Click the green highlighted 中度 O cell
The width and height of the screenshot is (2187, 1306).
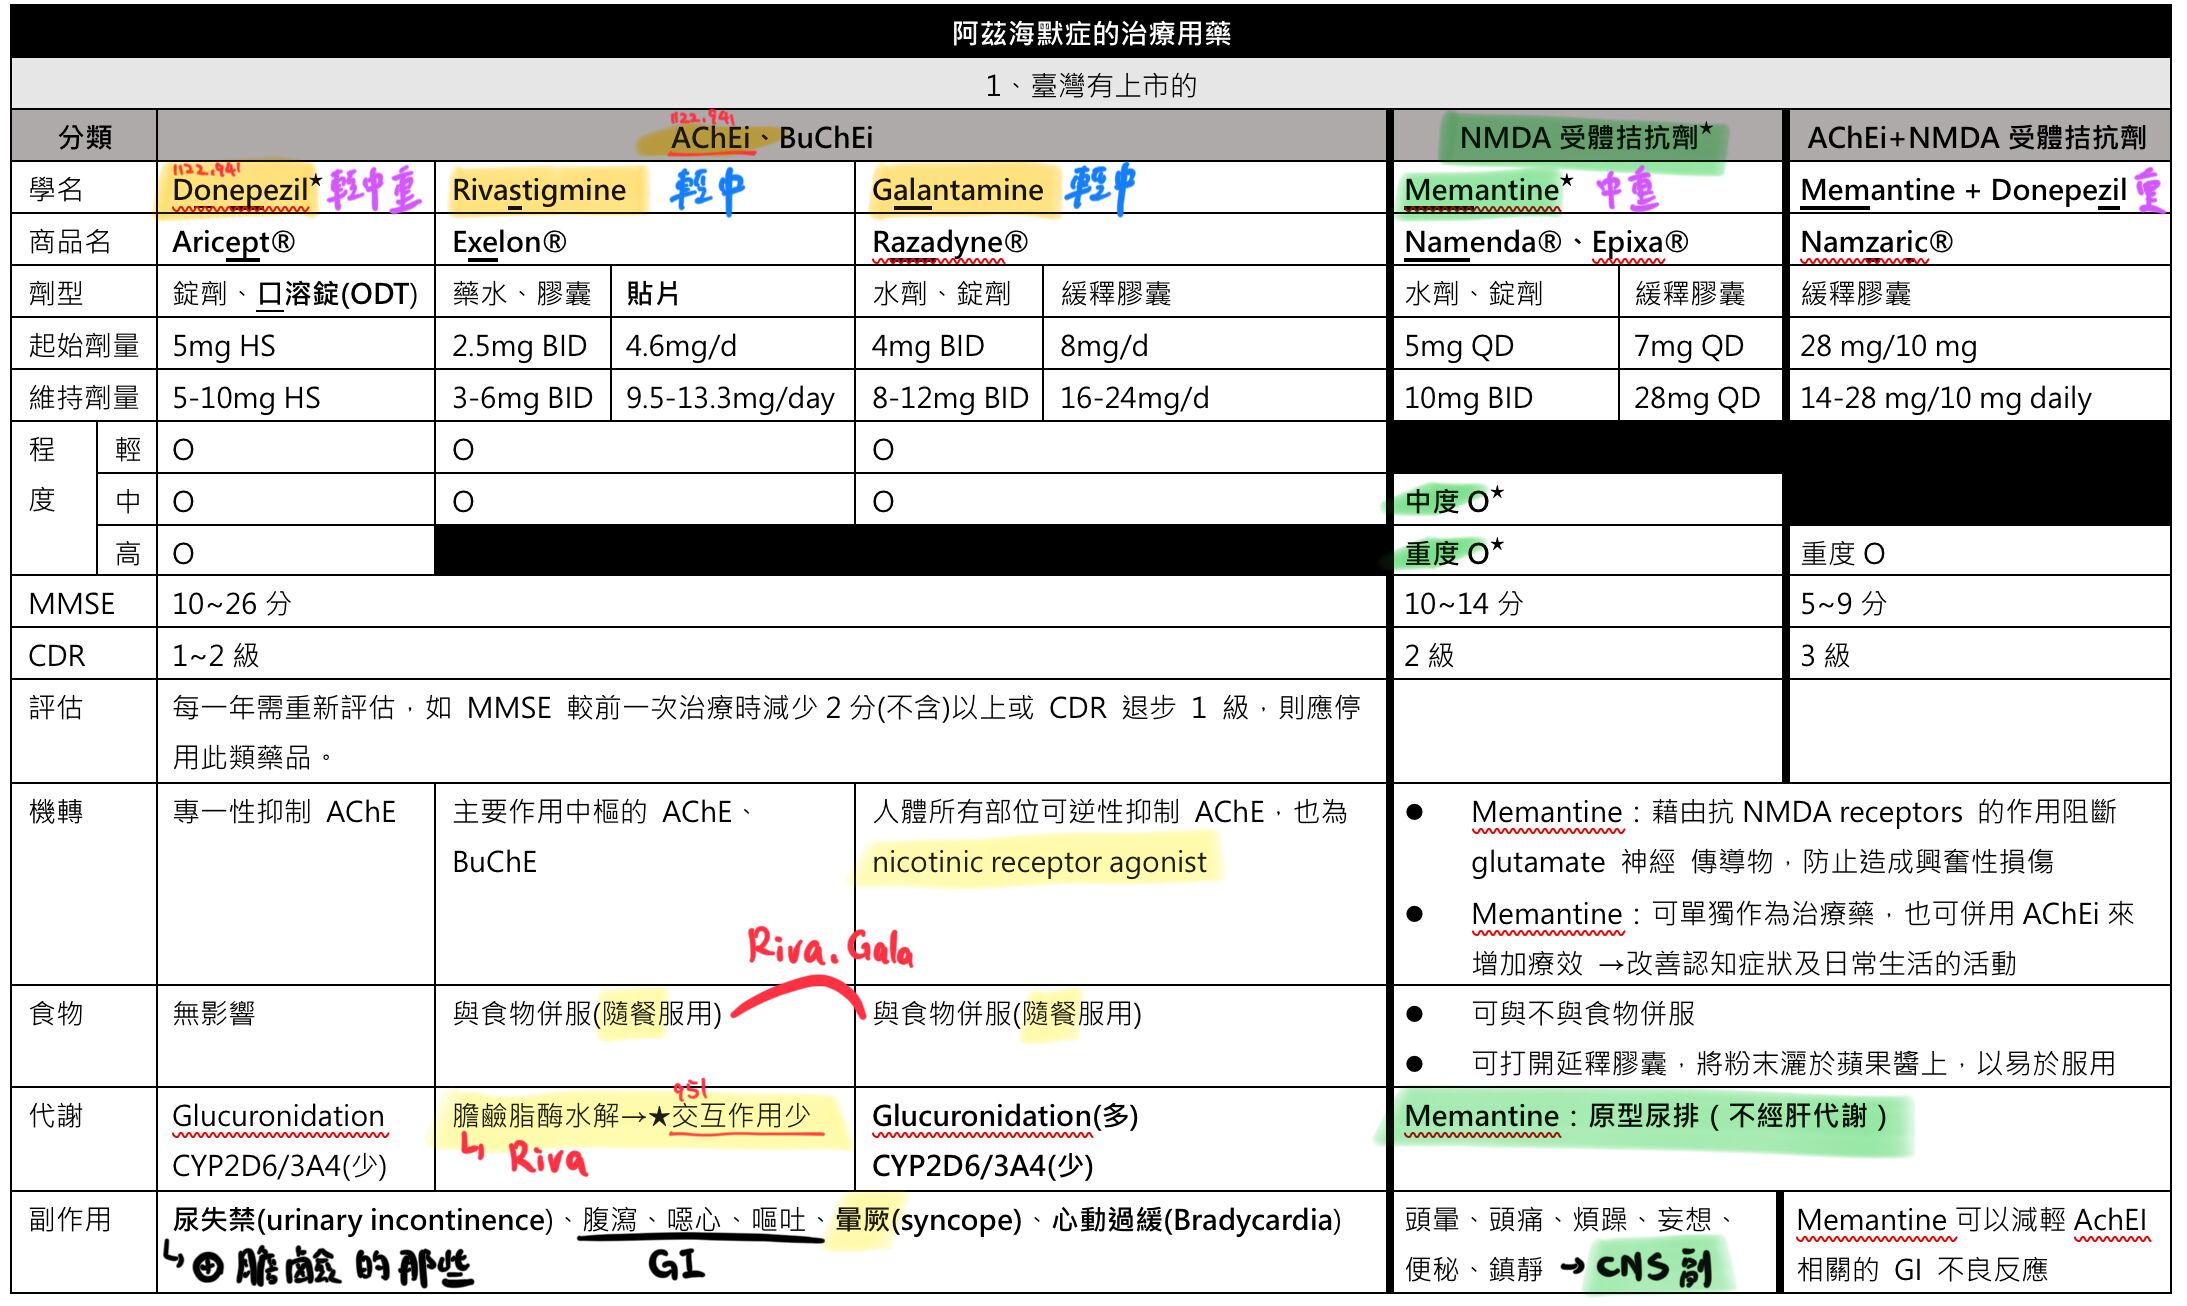click(1452, 501)
